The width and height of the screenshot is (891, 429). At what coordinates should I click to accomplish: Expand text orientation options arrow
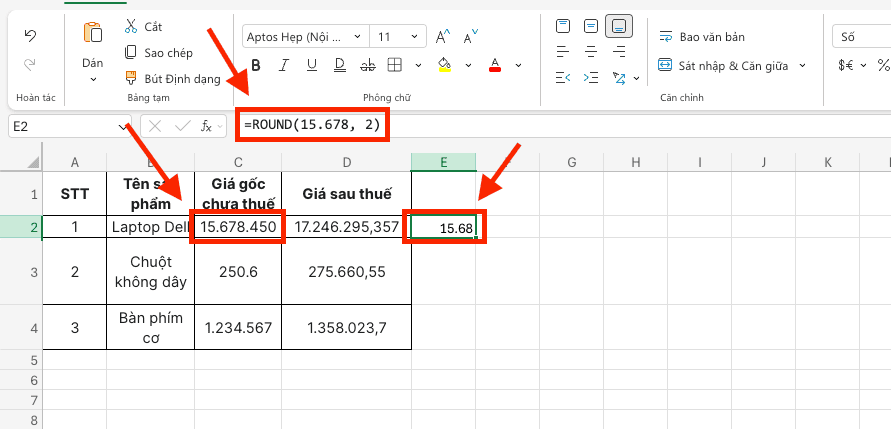pyautogui.click(x=636, y=78)
